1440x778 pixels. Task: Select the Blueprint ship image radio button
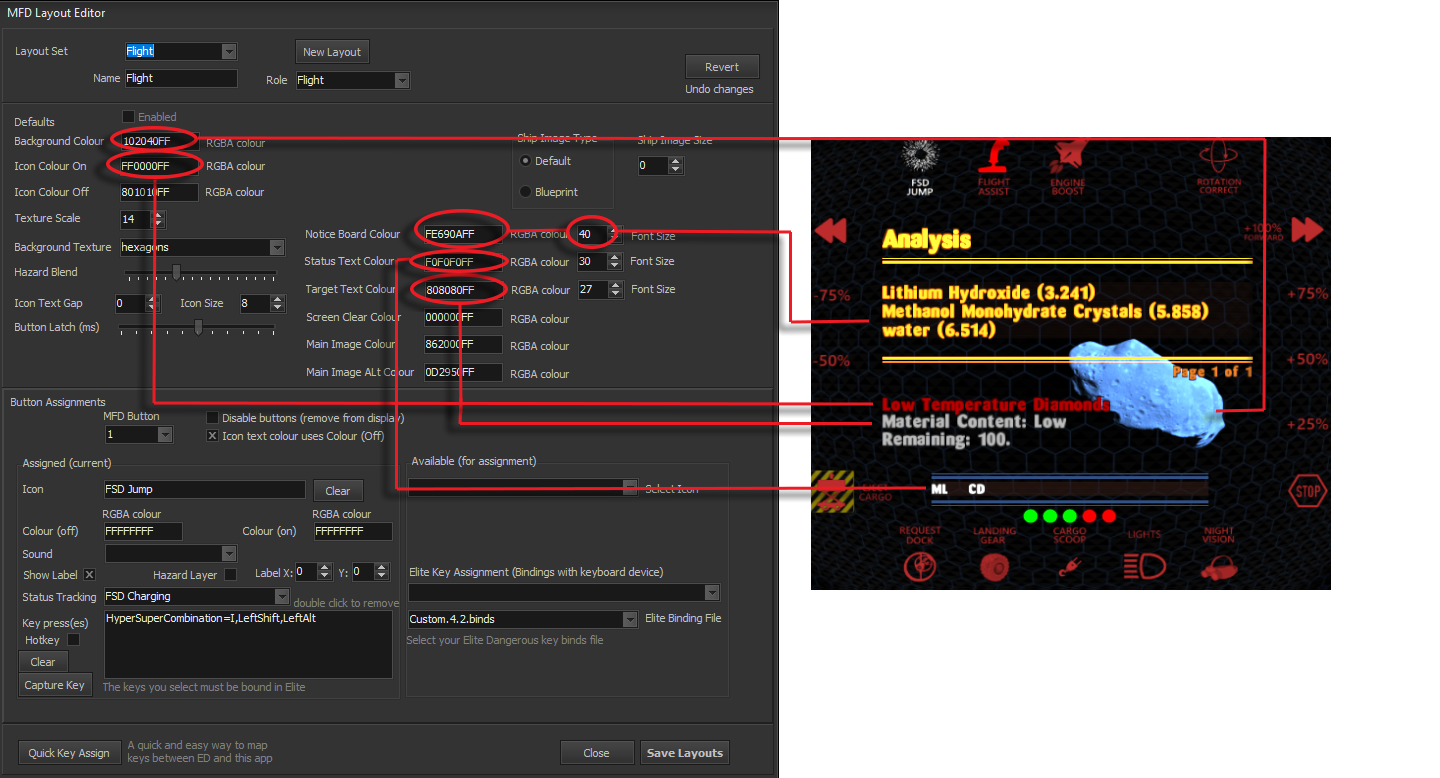coord(526,192)
